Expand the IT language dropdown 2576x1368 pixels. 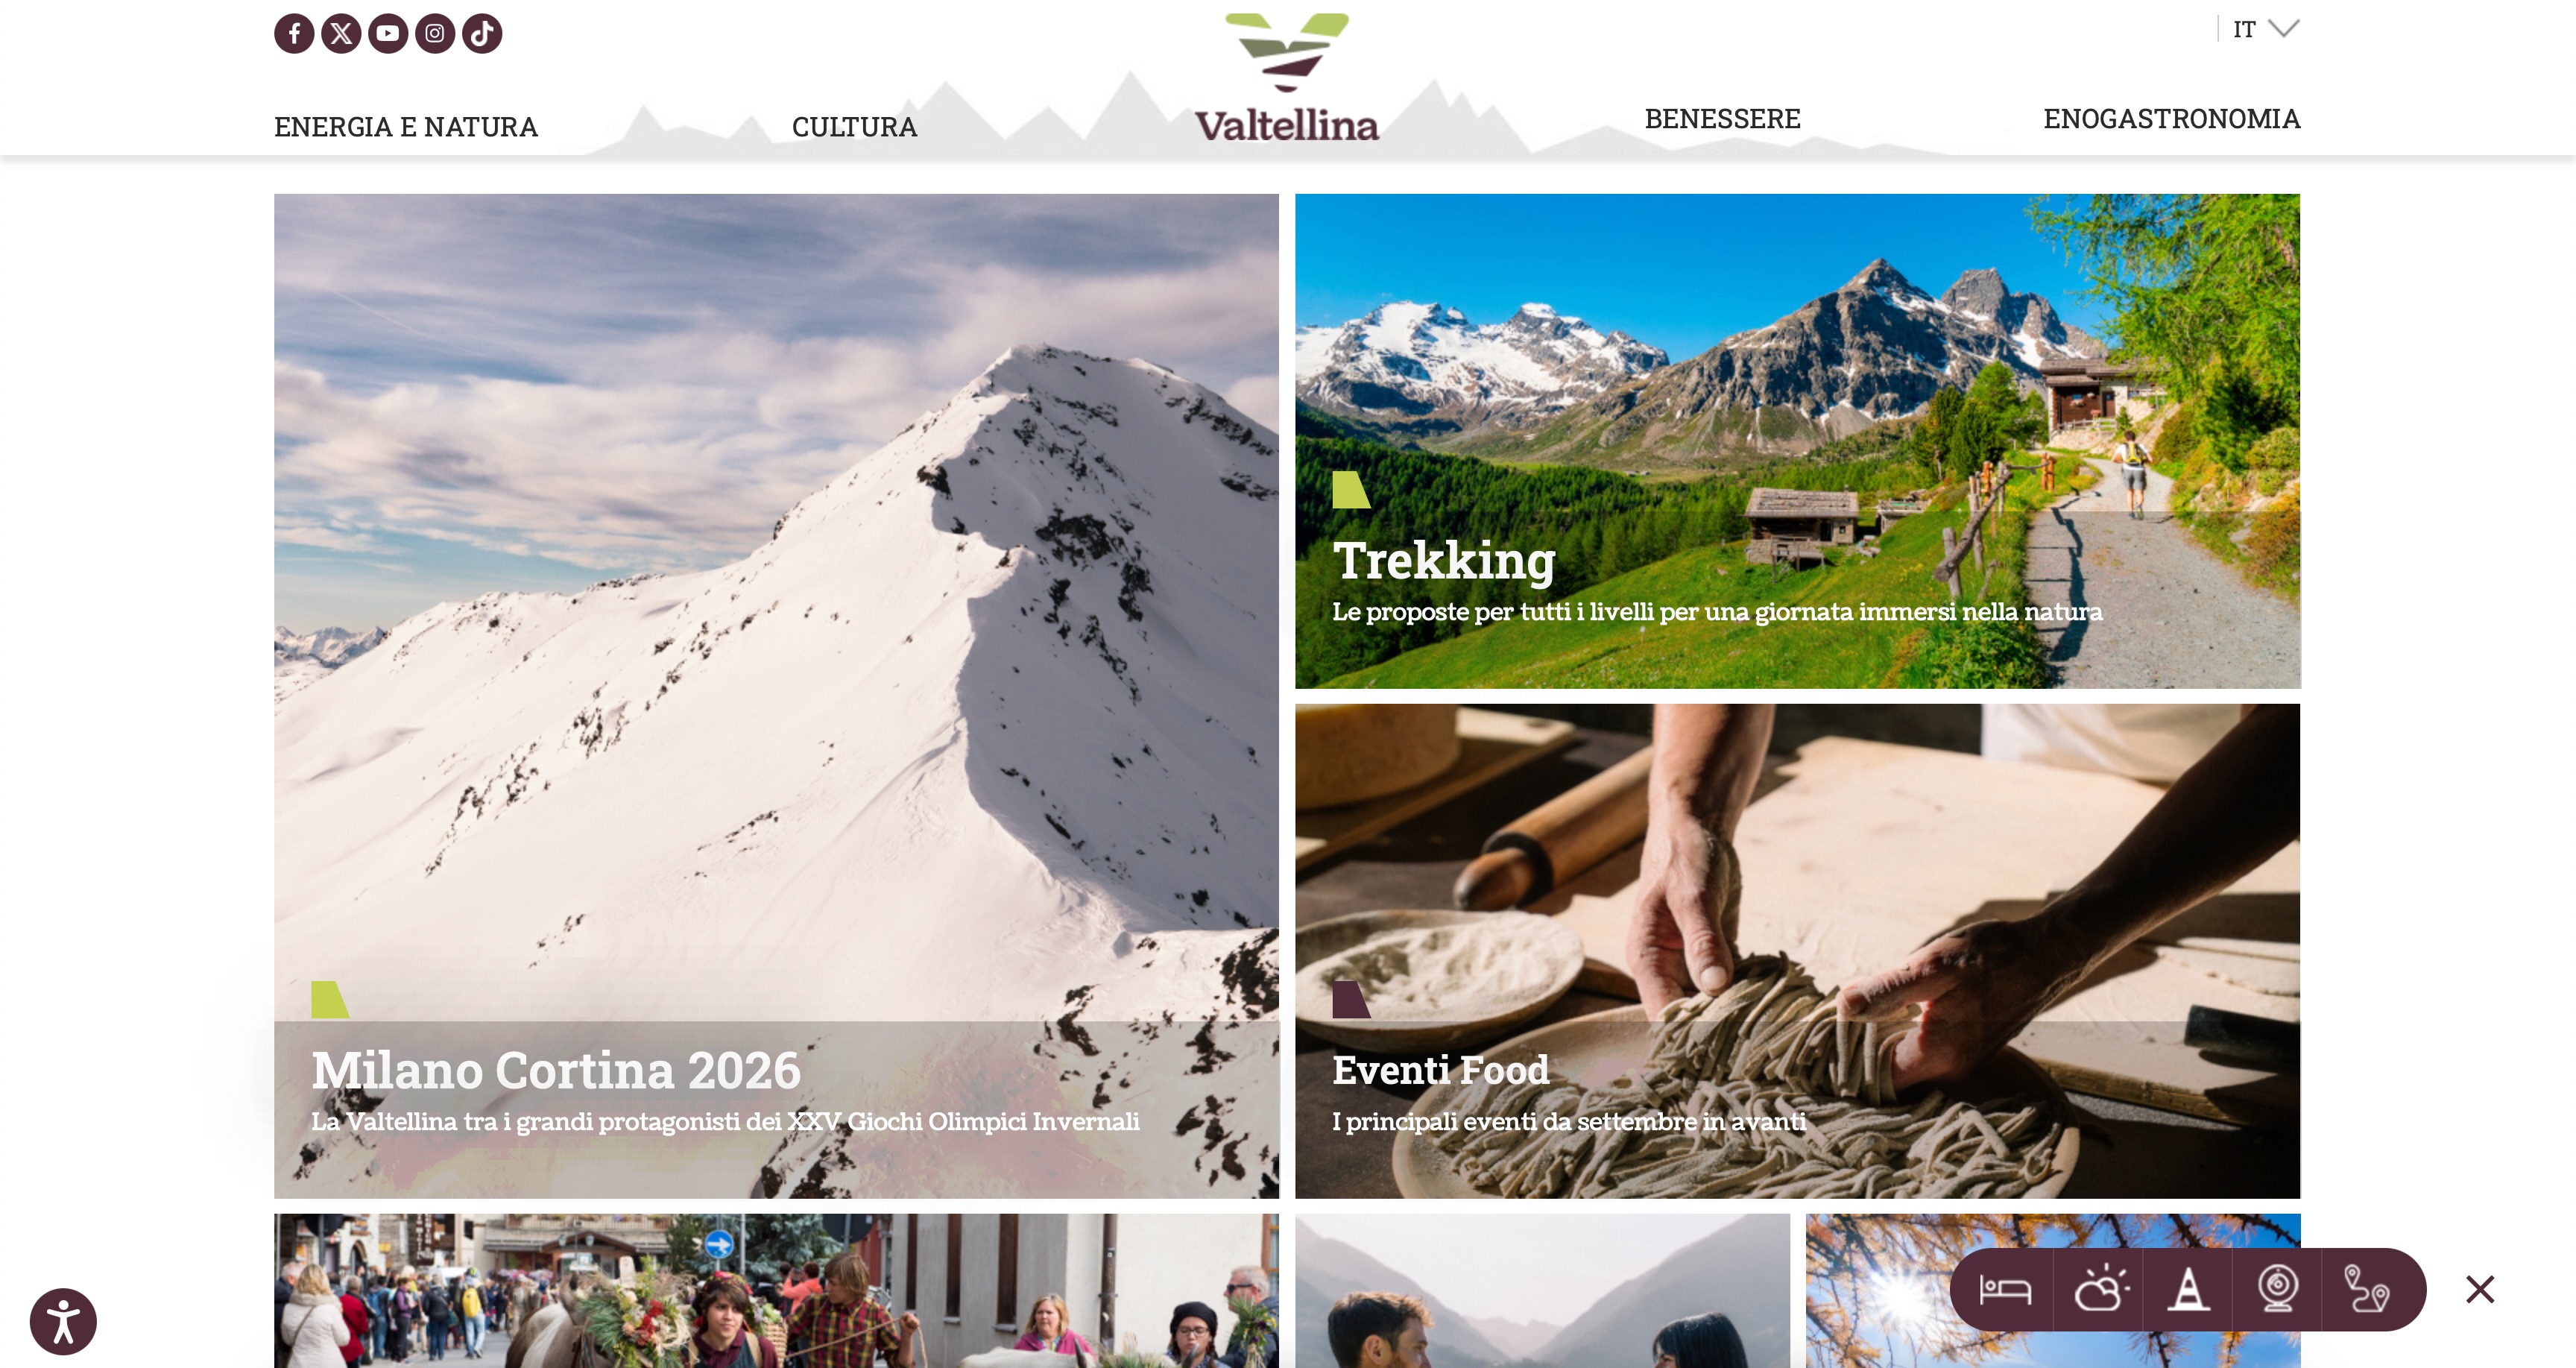tap(2265, 29)
